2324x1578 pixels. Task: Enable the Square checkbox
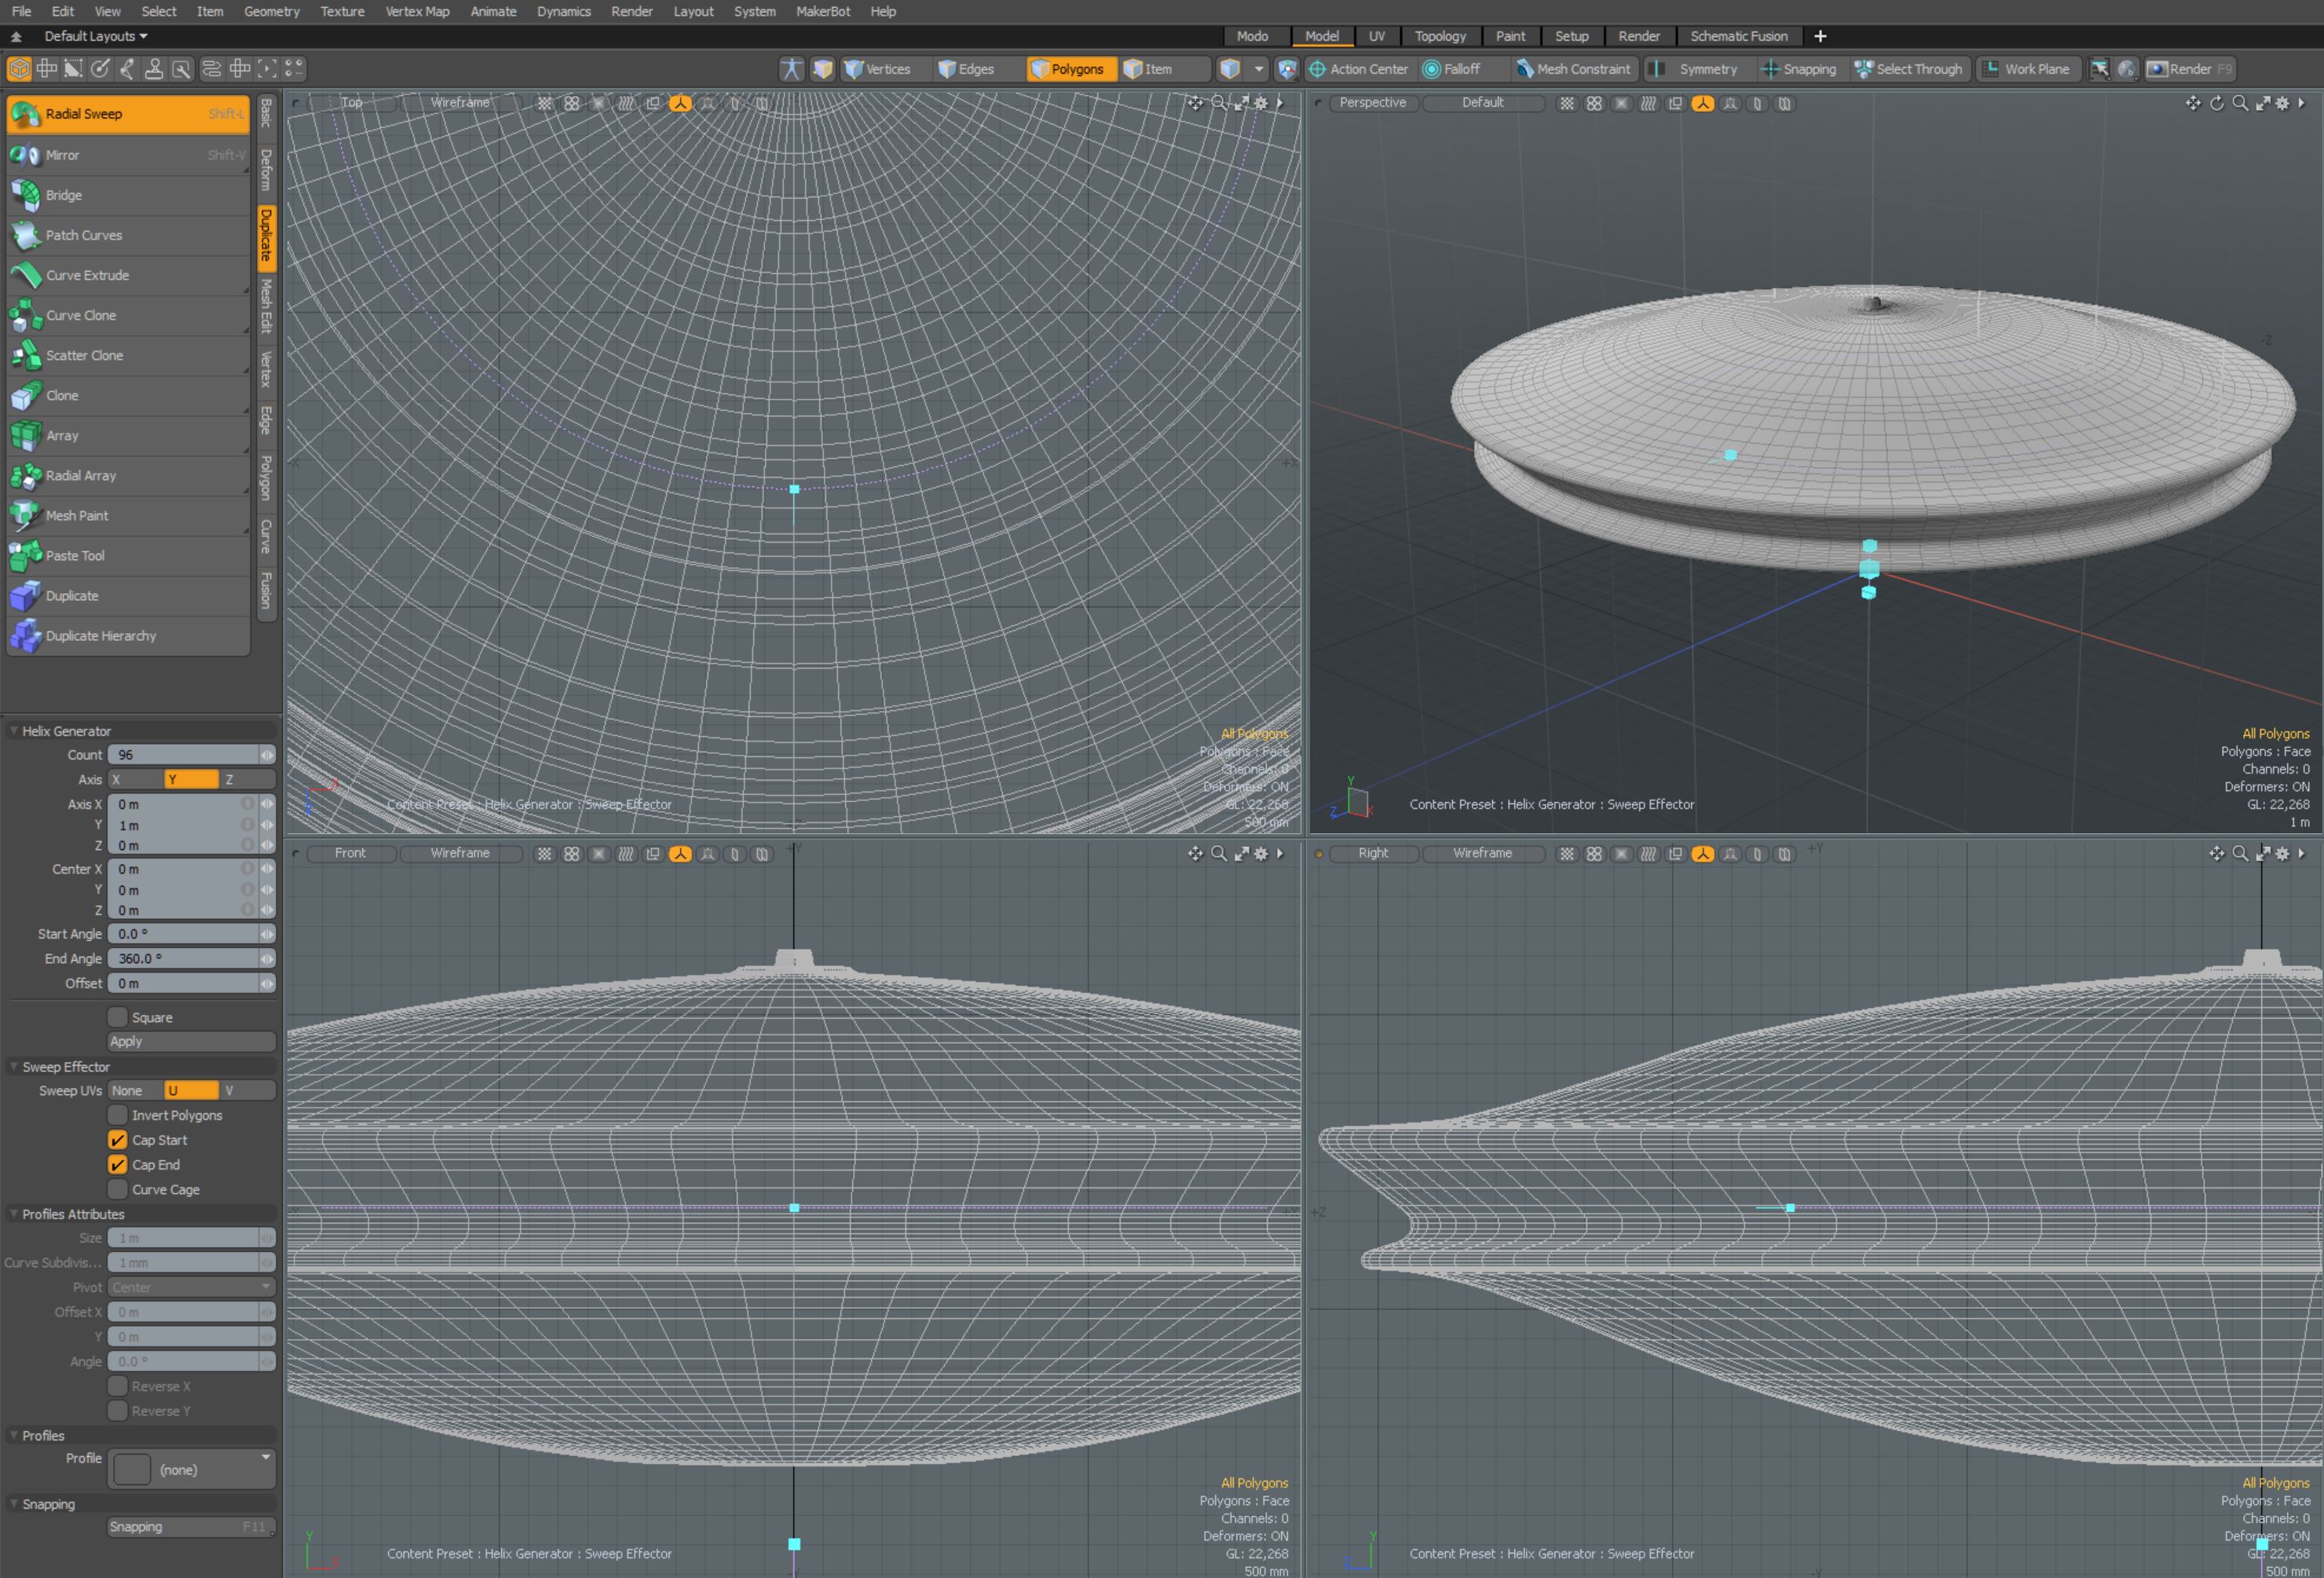tap(118, 1017)
